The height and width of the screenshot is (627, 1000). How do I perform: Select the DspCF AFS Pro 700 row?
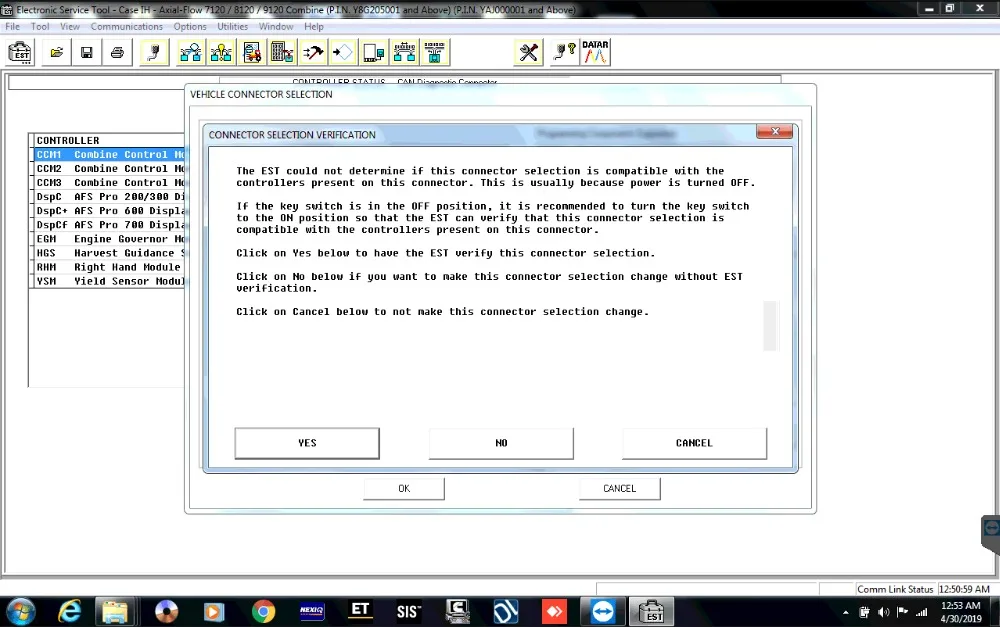108,225
